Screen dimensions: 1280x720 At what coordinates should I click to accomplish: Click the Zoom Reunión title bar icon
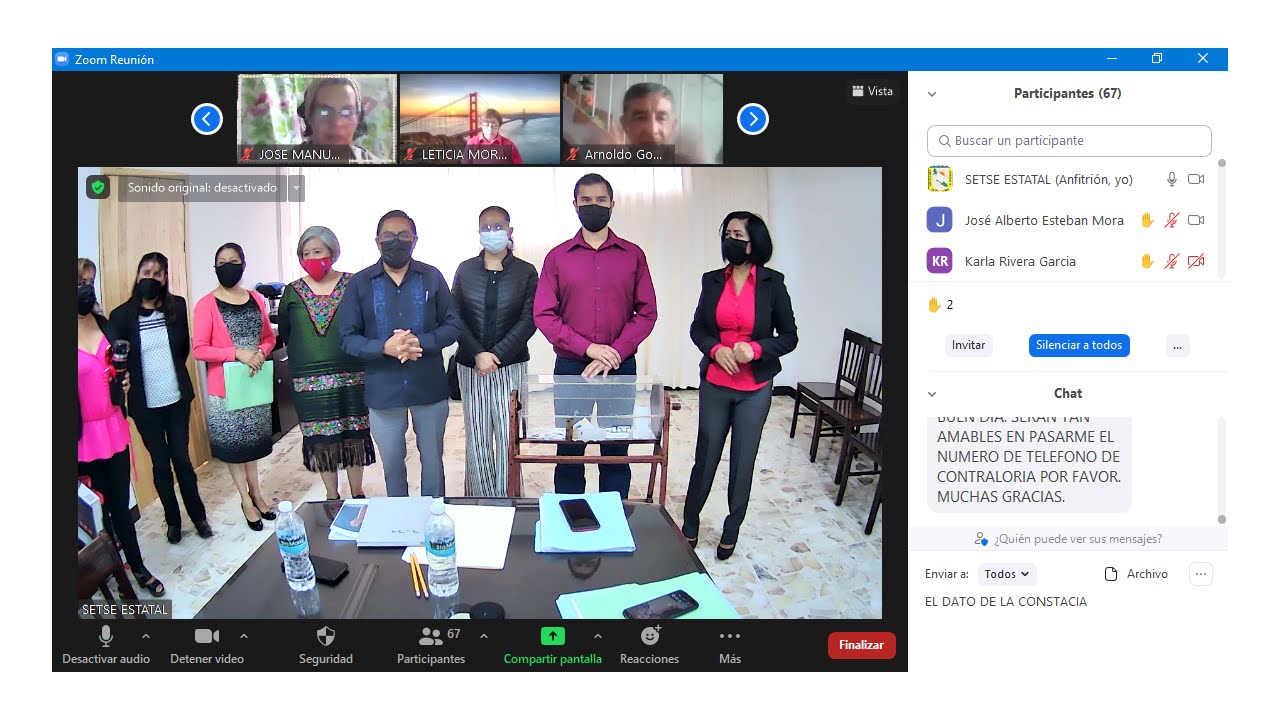61,59
